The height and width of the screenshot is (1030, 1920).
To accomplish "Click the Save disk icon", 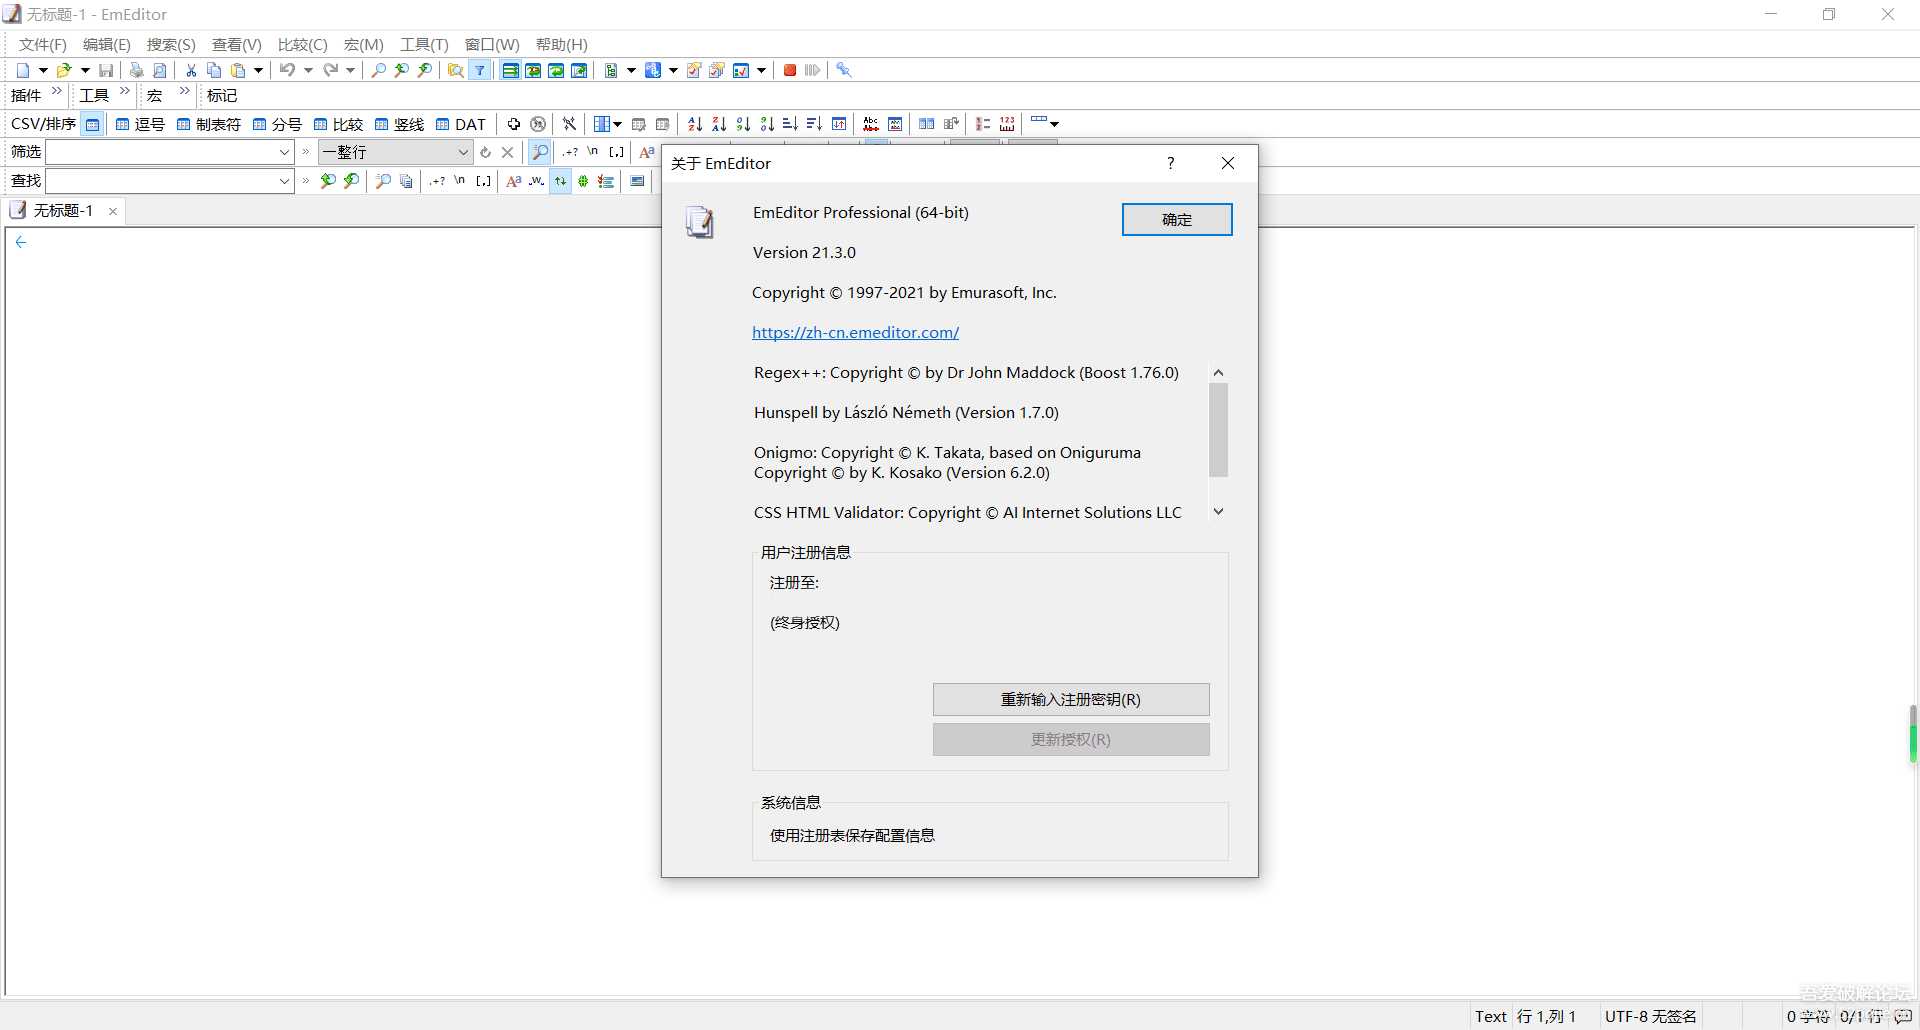I will pos(106,70).
